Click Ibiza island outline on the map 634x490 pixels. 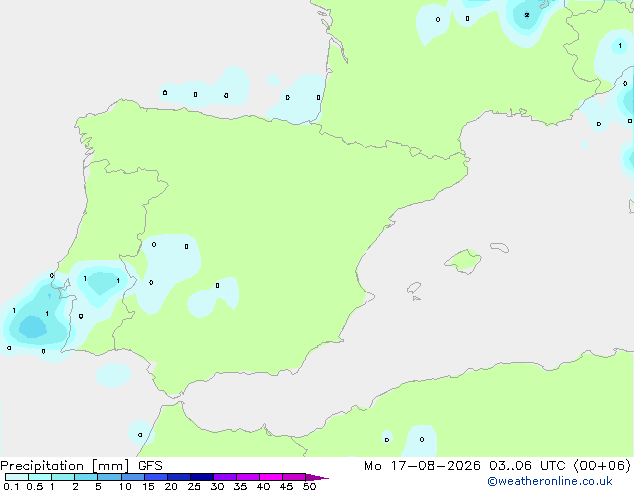(x=414, y=288)
